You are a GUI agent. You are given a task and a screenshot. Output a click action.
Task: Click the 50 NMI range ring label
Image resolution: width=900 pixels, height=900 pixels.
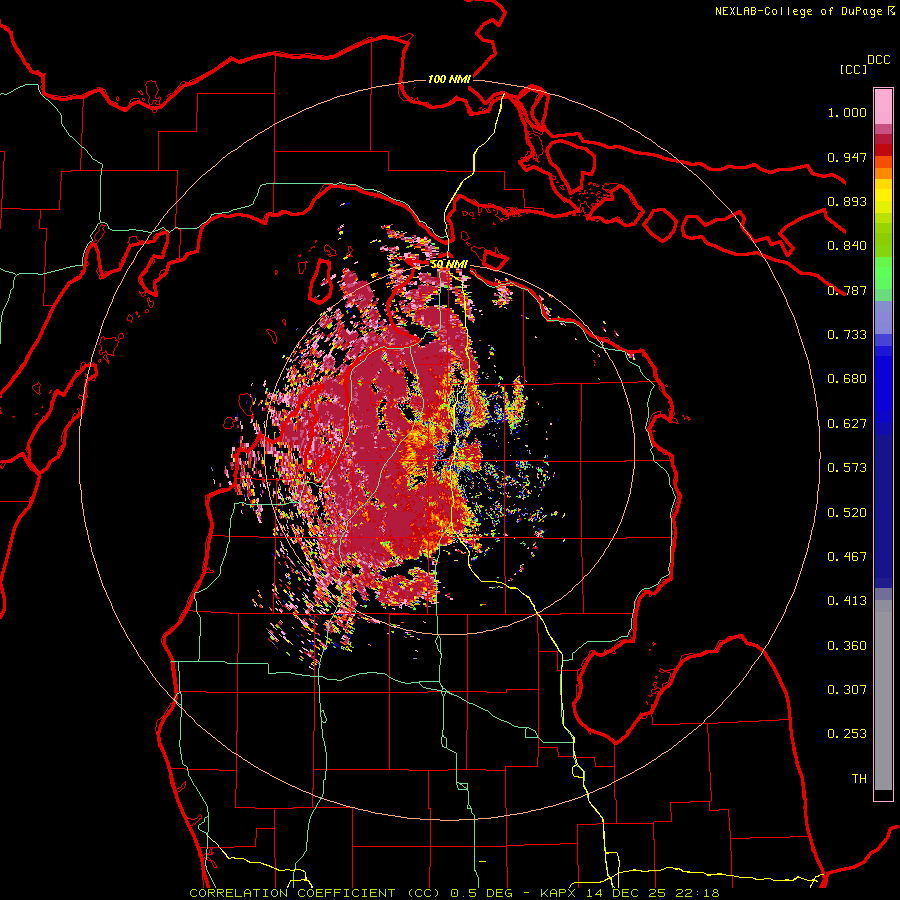pyautogui.click(x=449, y=264)
